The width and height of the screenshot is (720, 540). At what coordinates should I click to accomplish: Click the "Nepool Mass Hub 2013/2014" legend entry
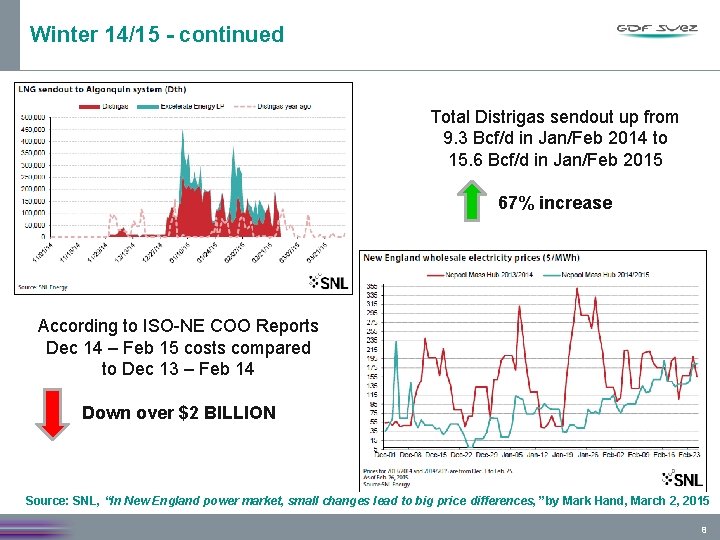[x=480, y=275]
